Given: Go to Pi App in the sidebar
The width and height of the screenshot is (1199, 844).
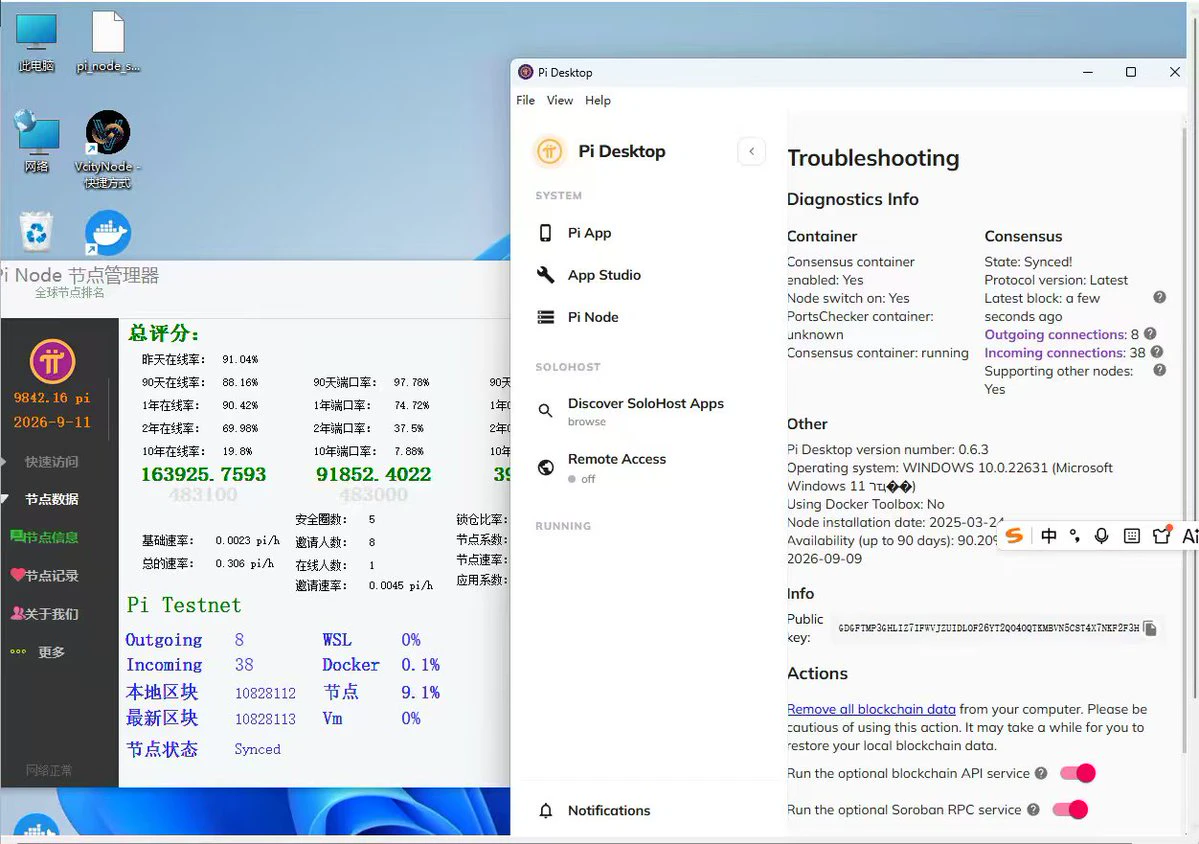Looking at the screenshot, I should click(589, 233).
